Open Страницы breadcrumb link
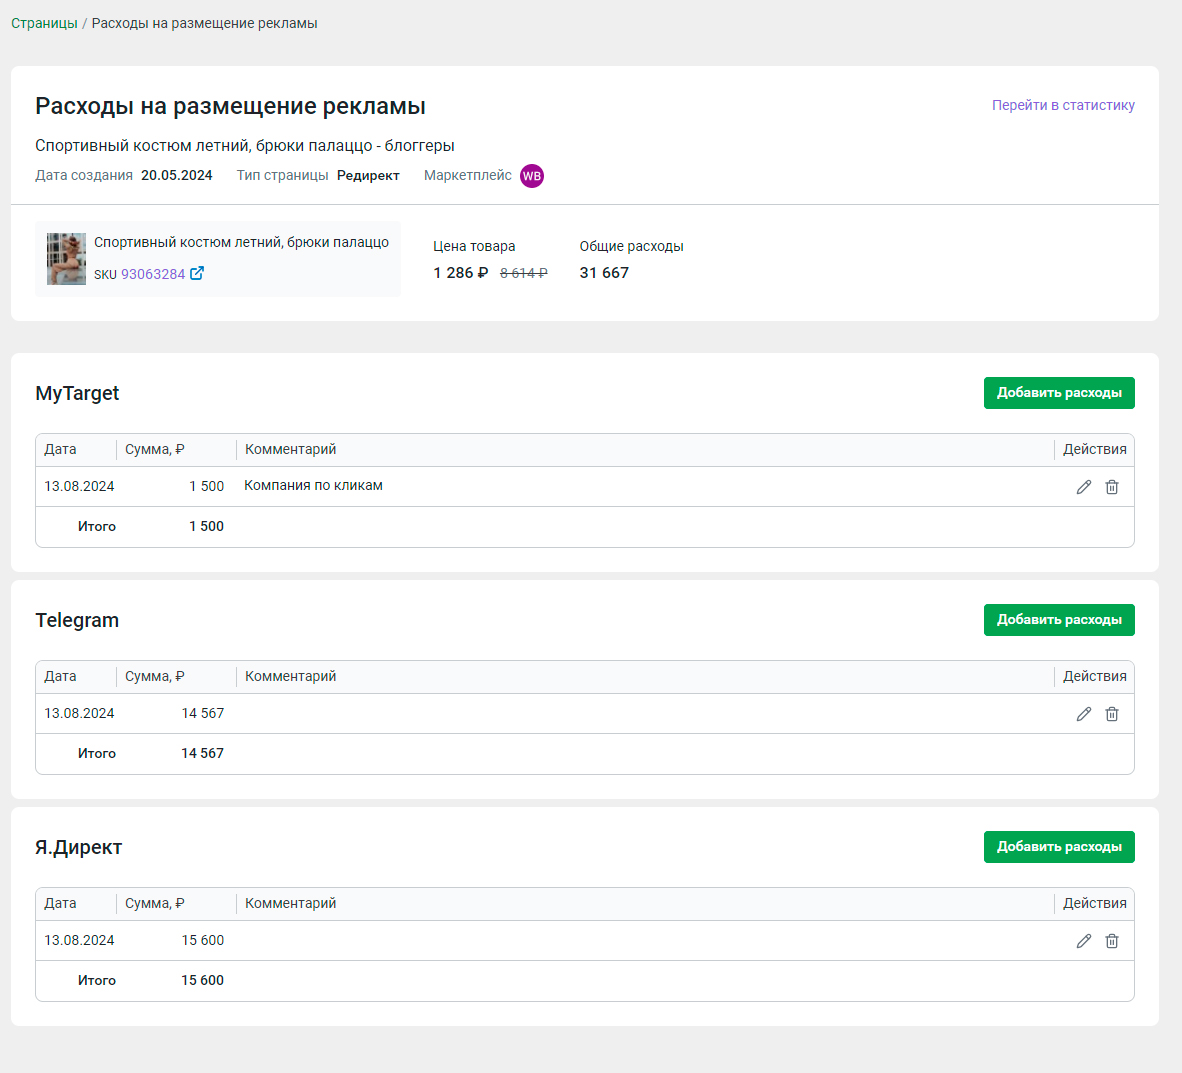This screenshot has width=1182, height=1073. [x=44, y=23]
